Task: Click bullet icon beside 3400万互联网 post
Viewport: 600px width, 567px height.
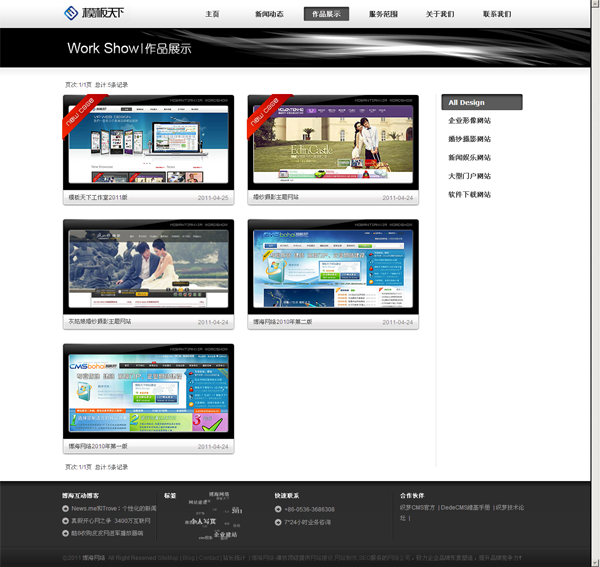Action: (65, 521)
